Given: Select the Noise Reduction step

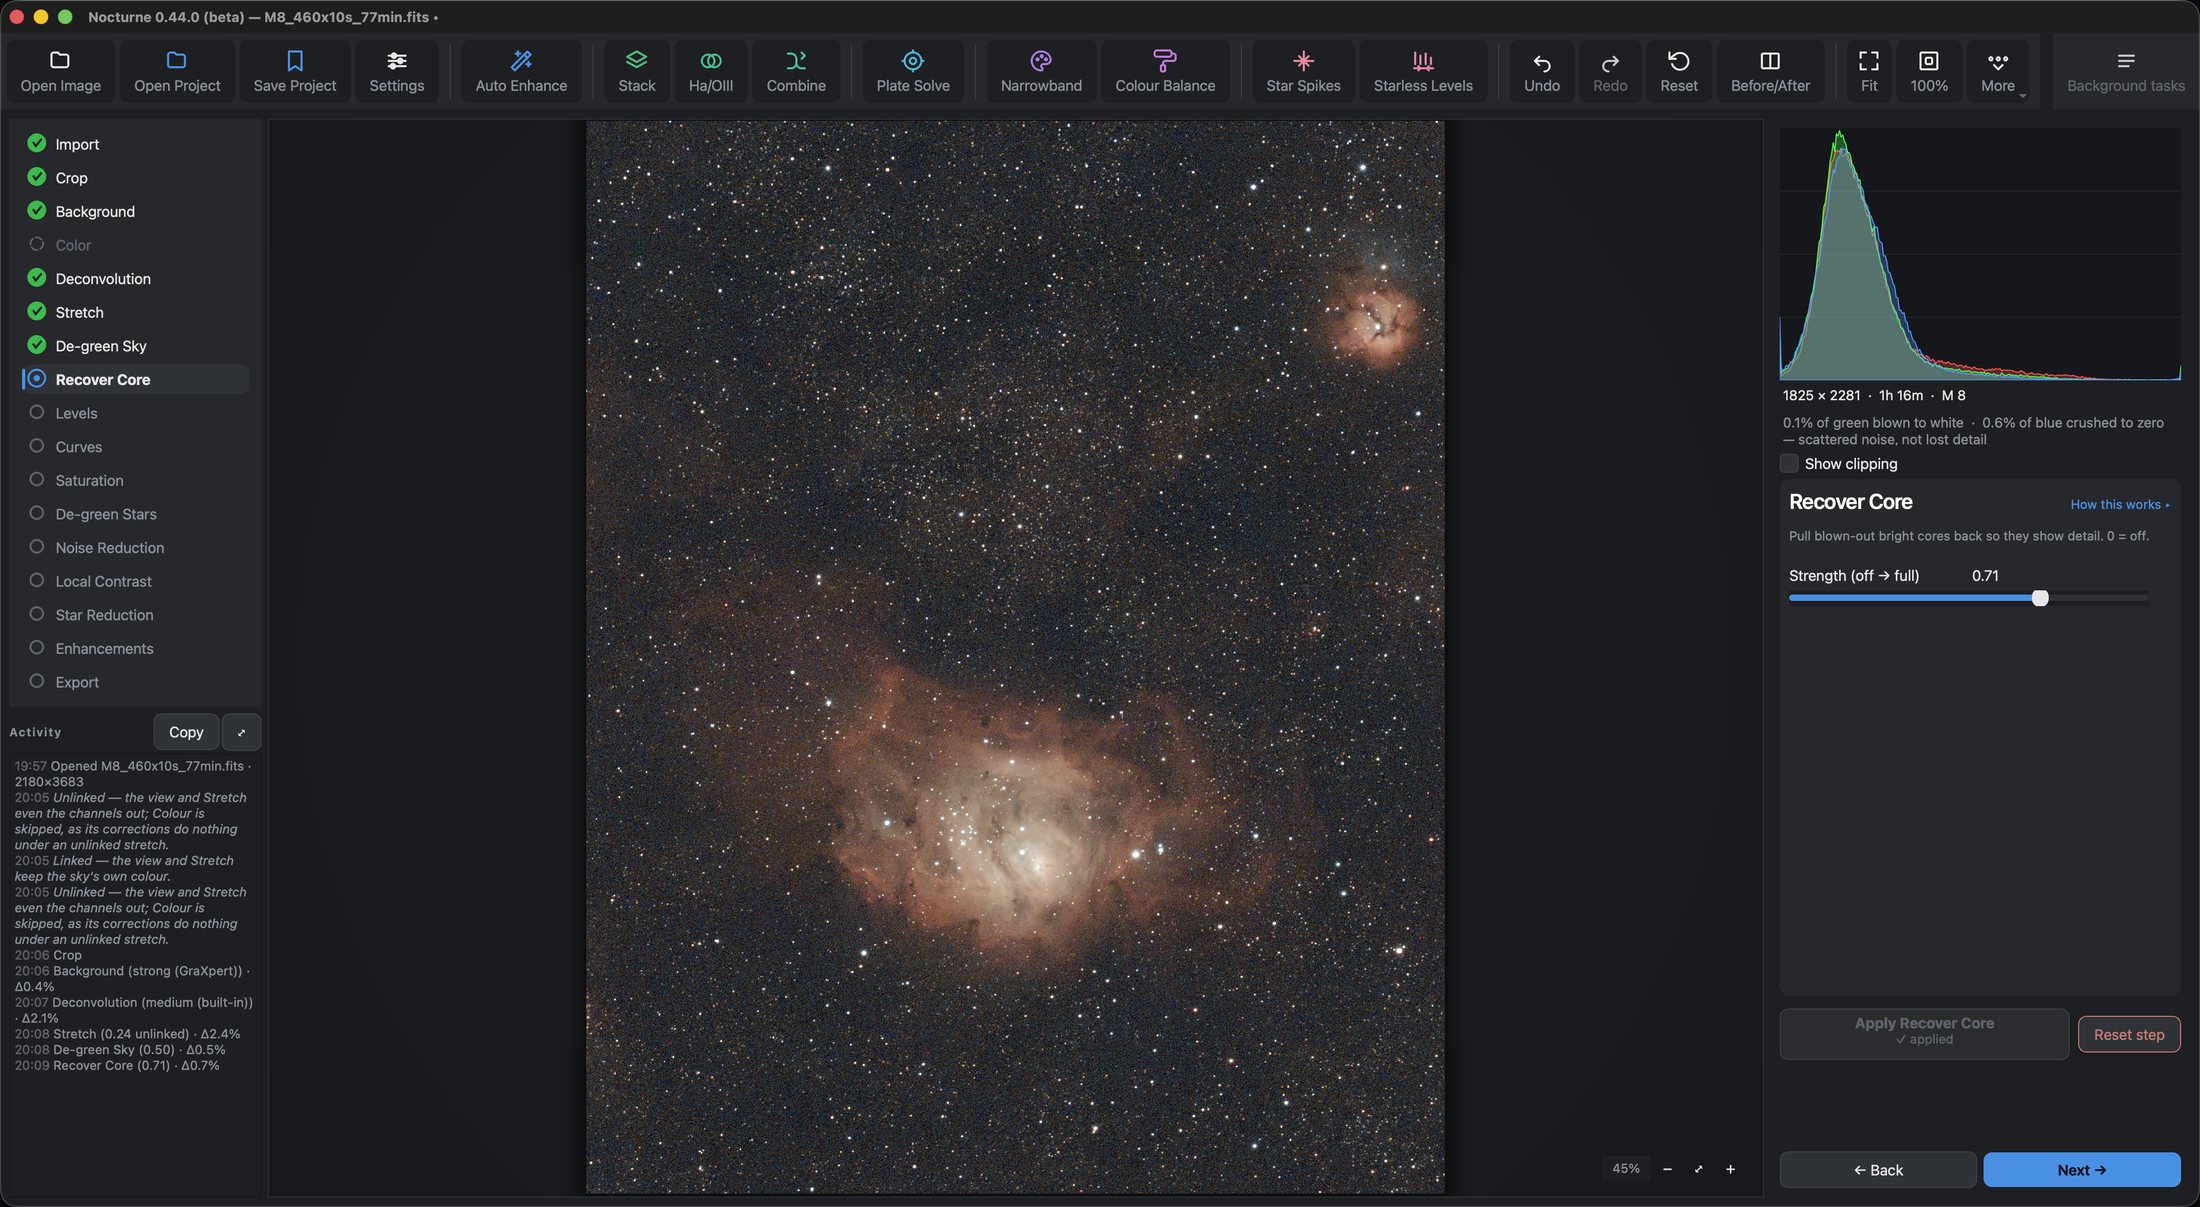Looking at the screenshot, I should [x=135, y=548].
